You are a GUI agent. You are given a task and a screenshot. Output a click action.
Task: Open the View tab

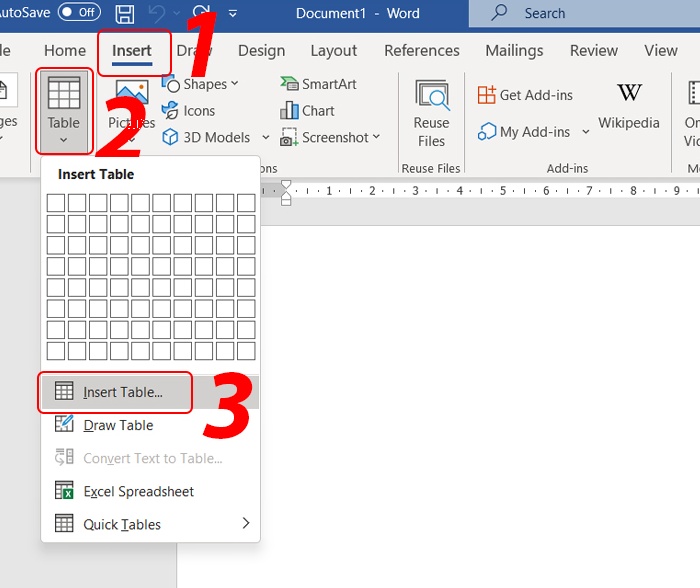point(661,50)
